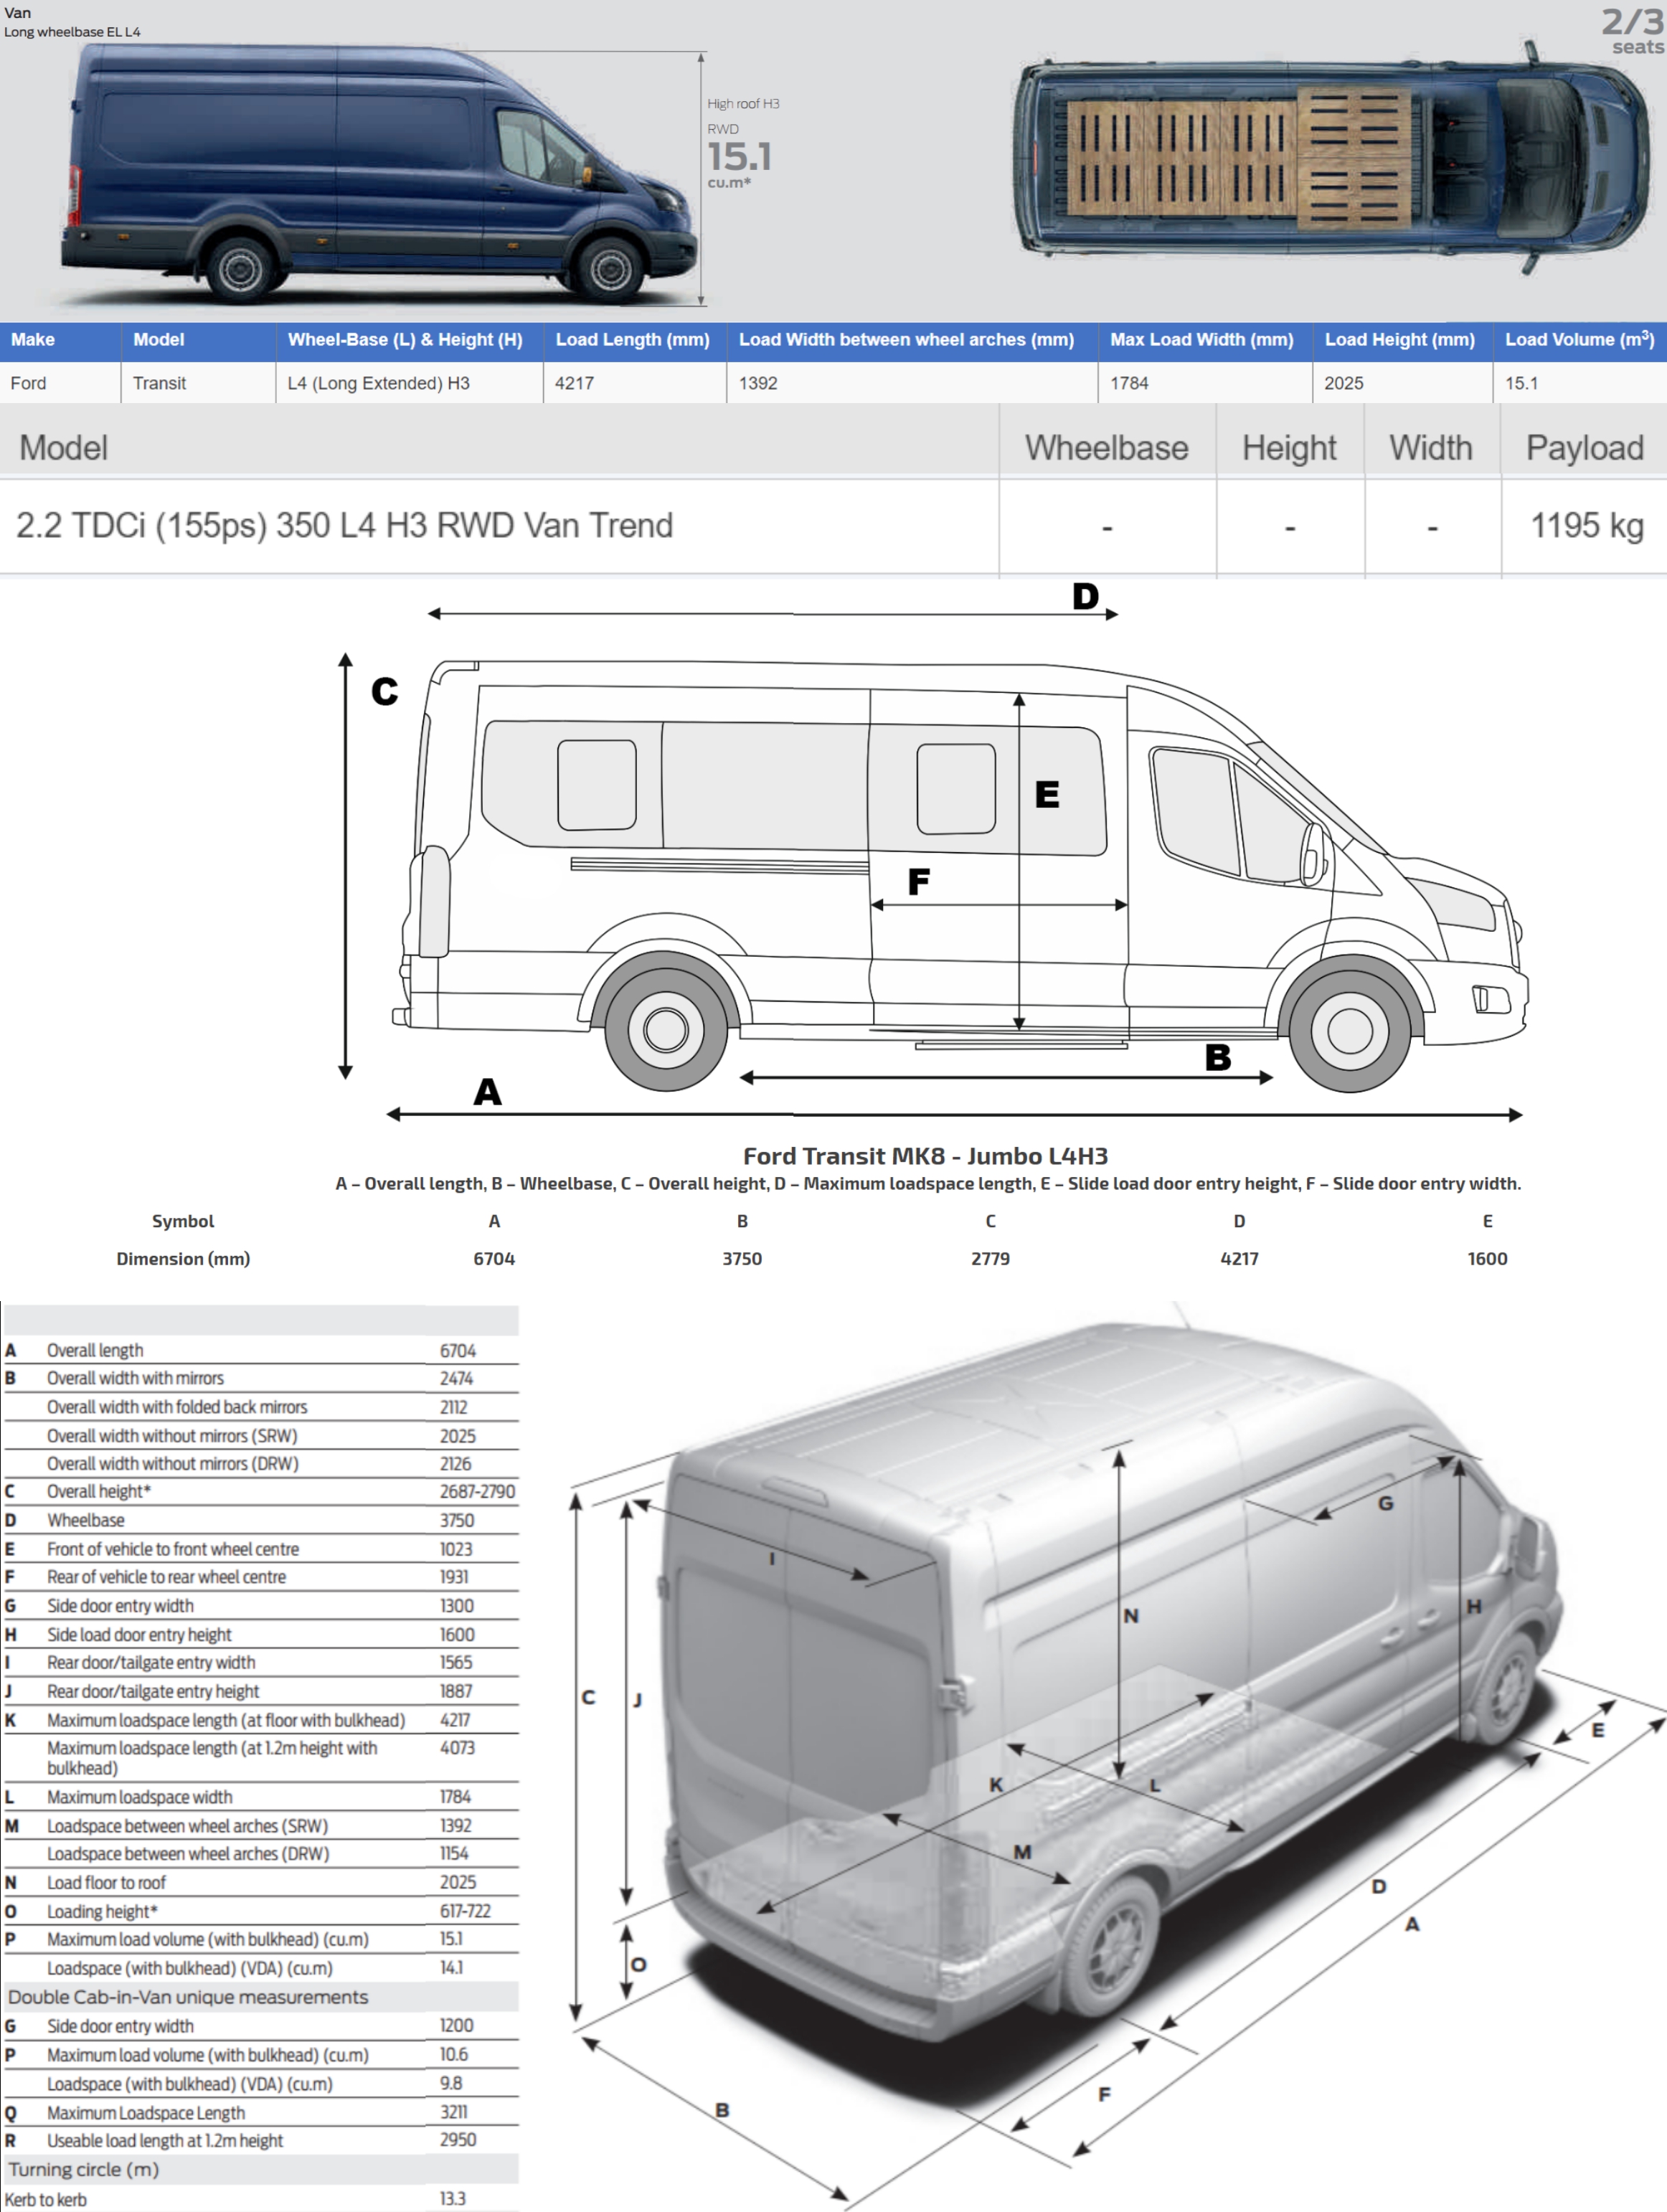Select the 'High roof H3' label
The width and height of the screenshot is (1667, 2212).
click(x=743, y=104)
